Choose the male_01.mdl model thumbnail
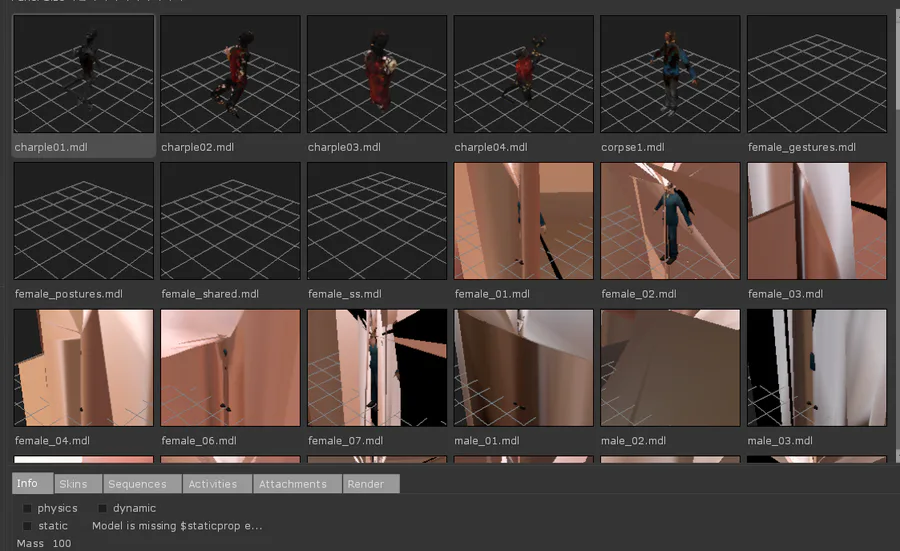 coord(523,368)
